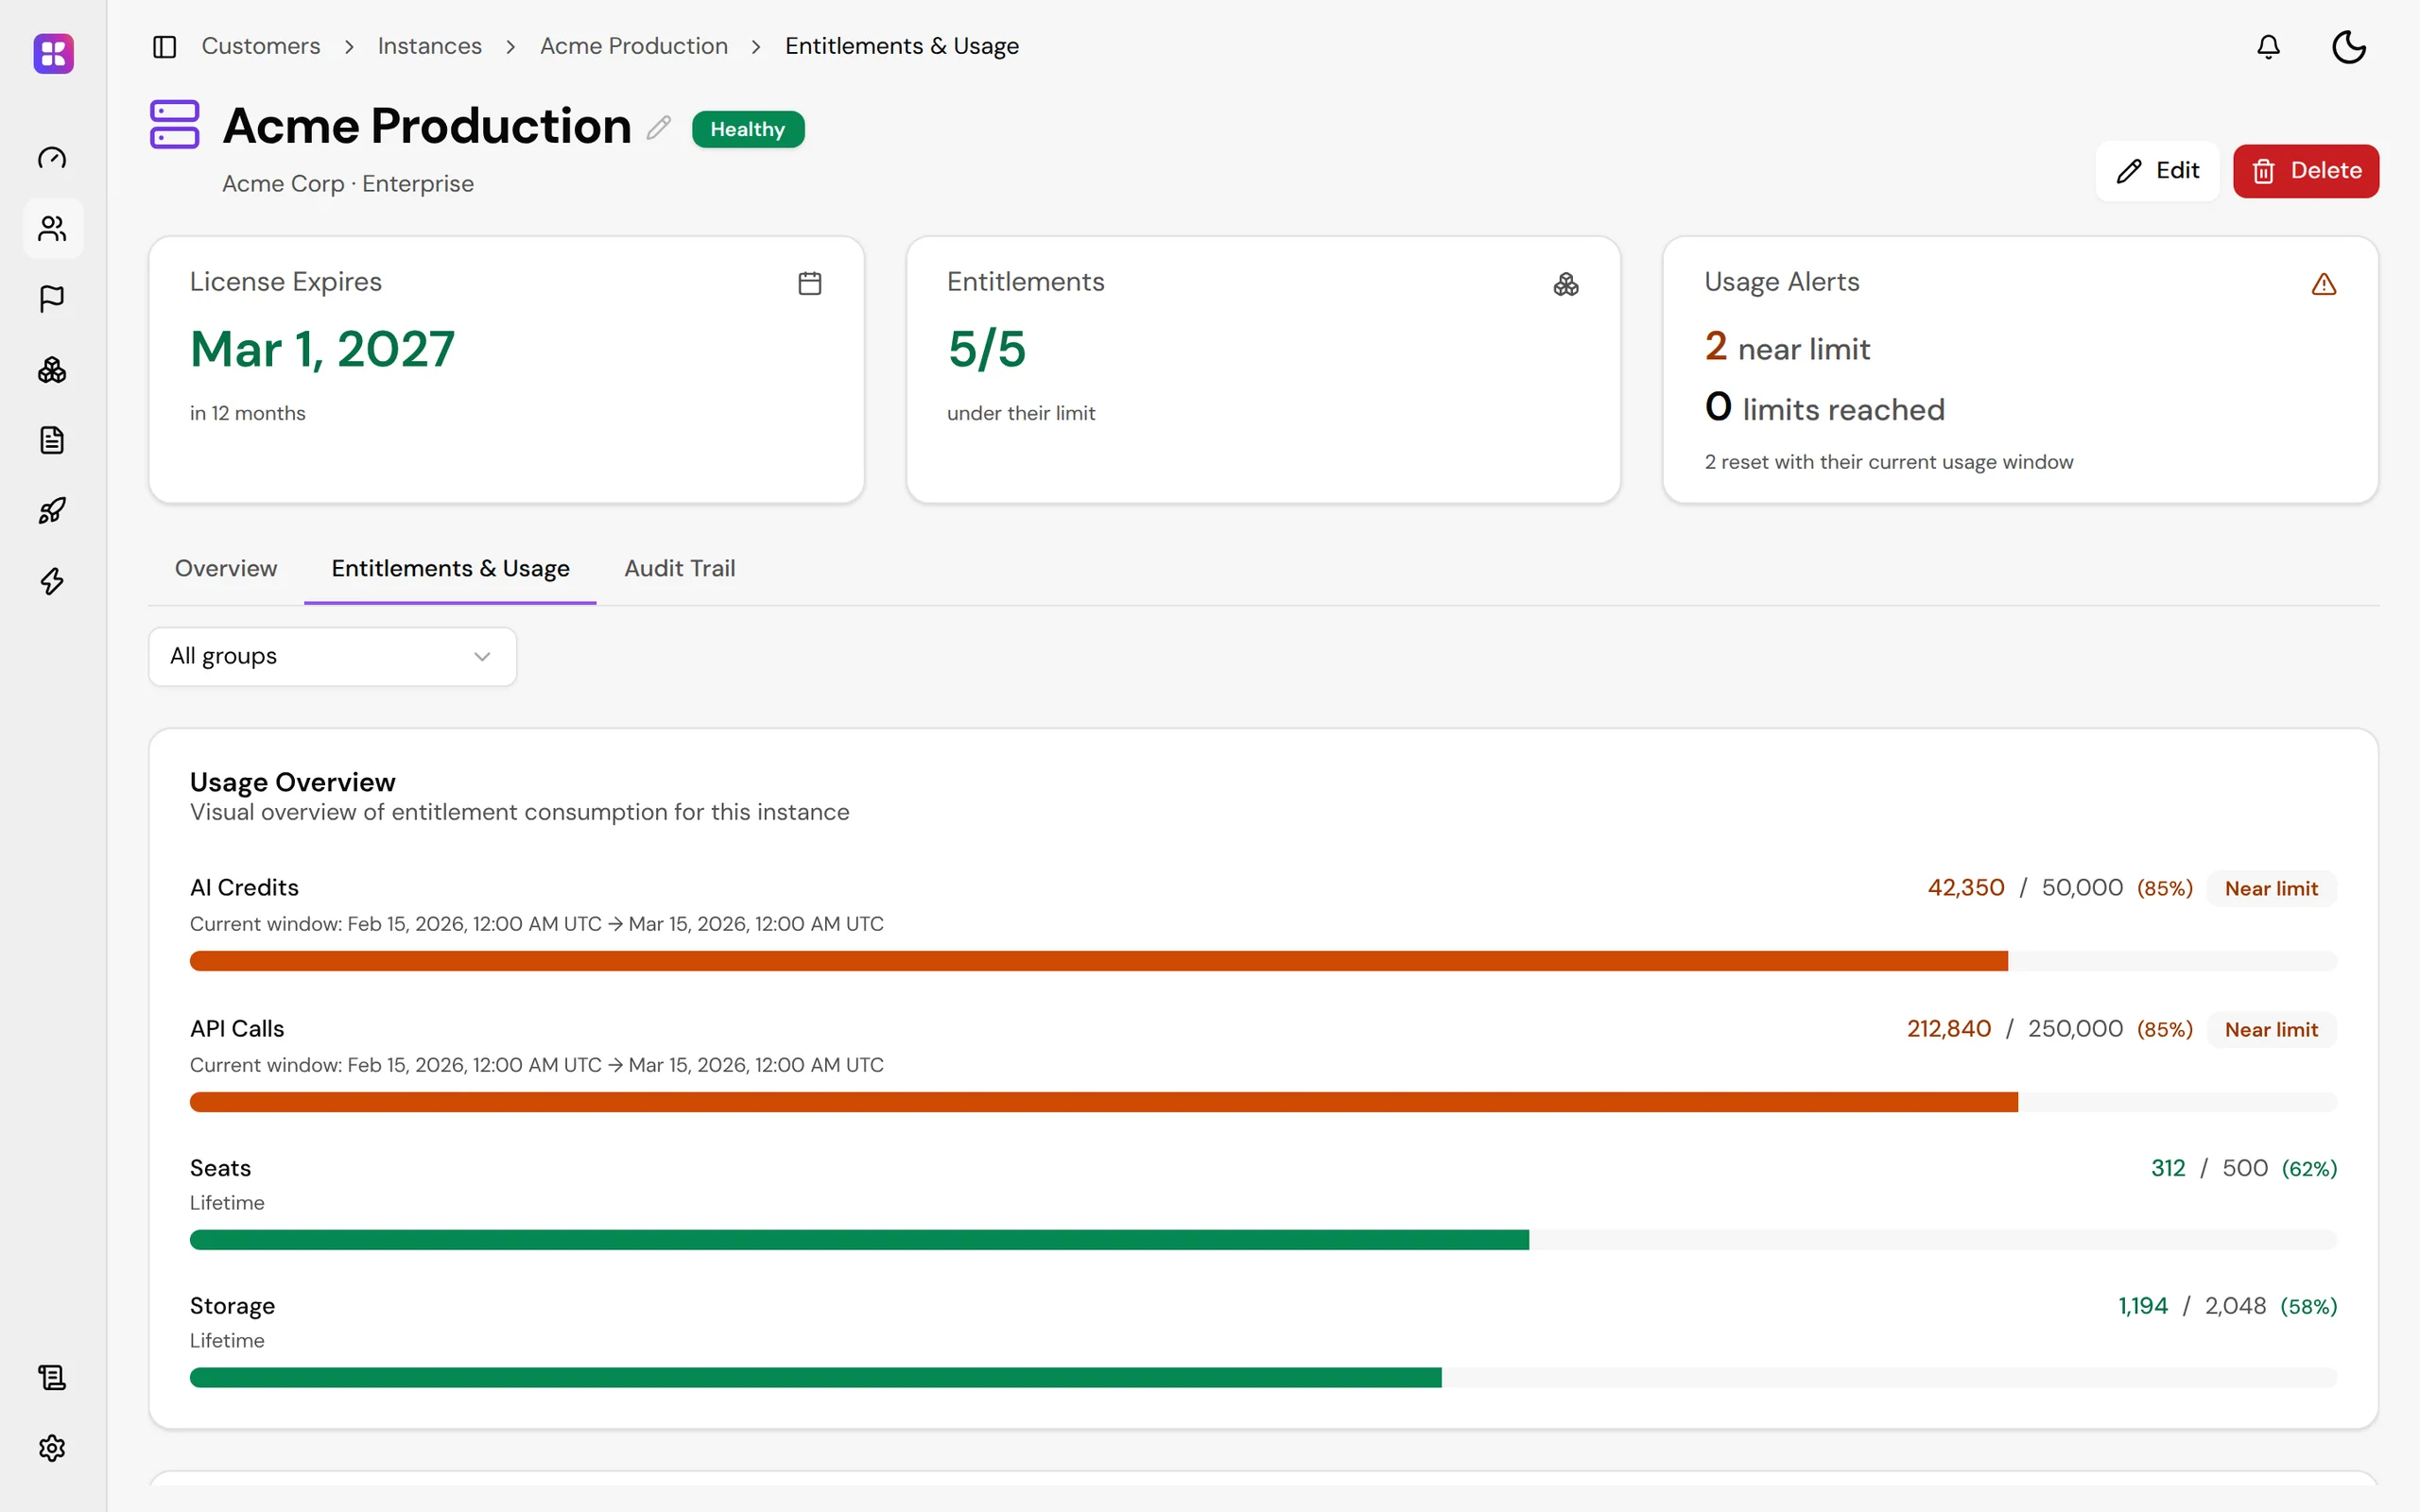Viewport: 2420px width, 1512px height.
Task: Switch to the Audit Trail tab
Action: click(680, 569)
